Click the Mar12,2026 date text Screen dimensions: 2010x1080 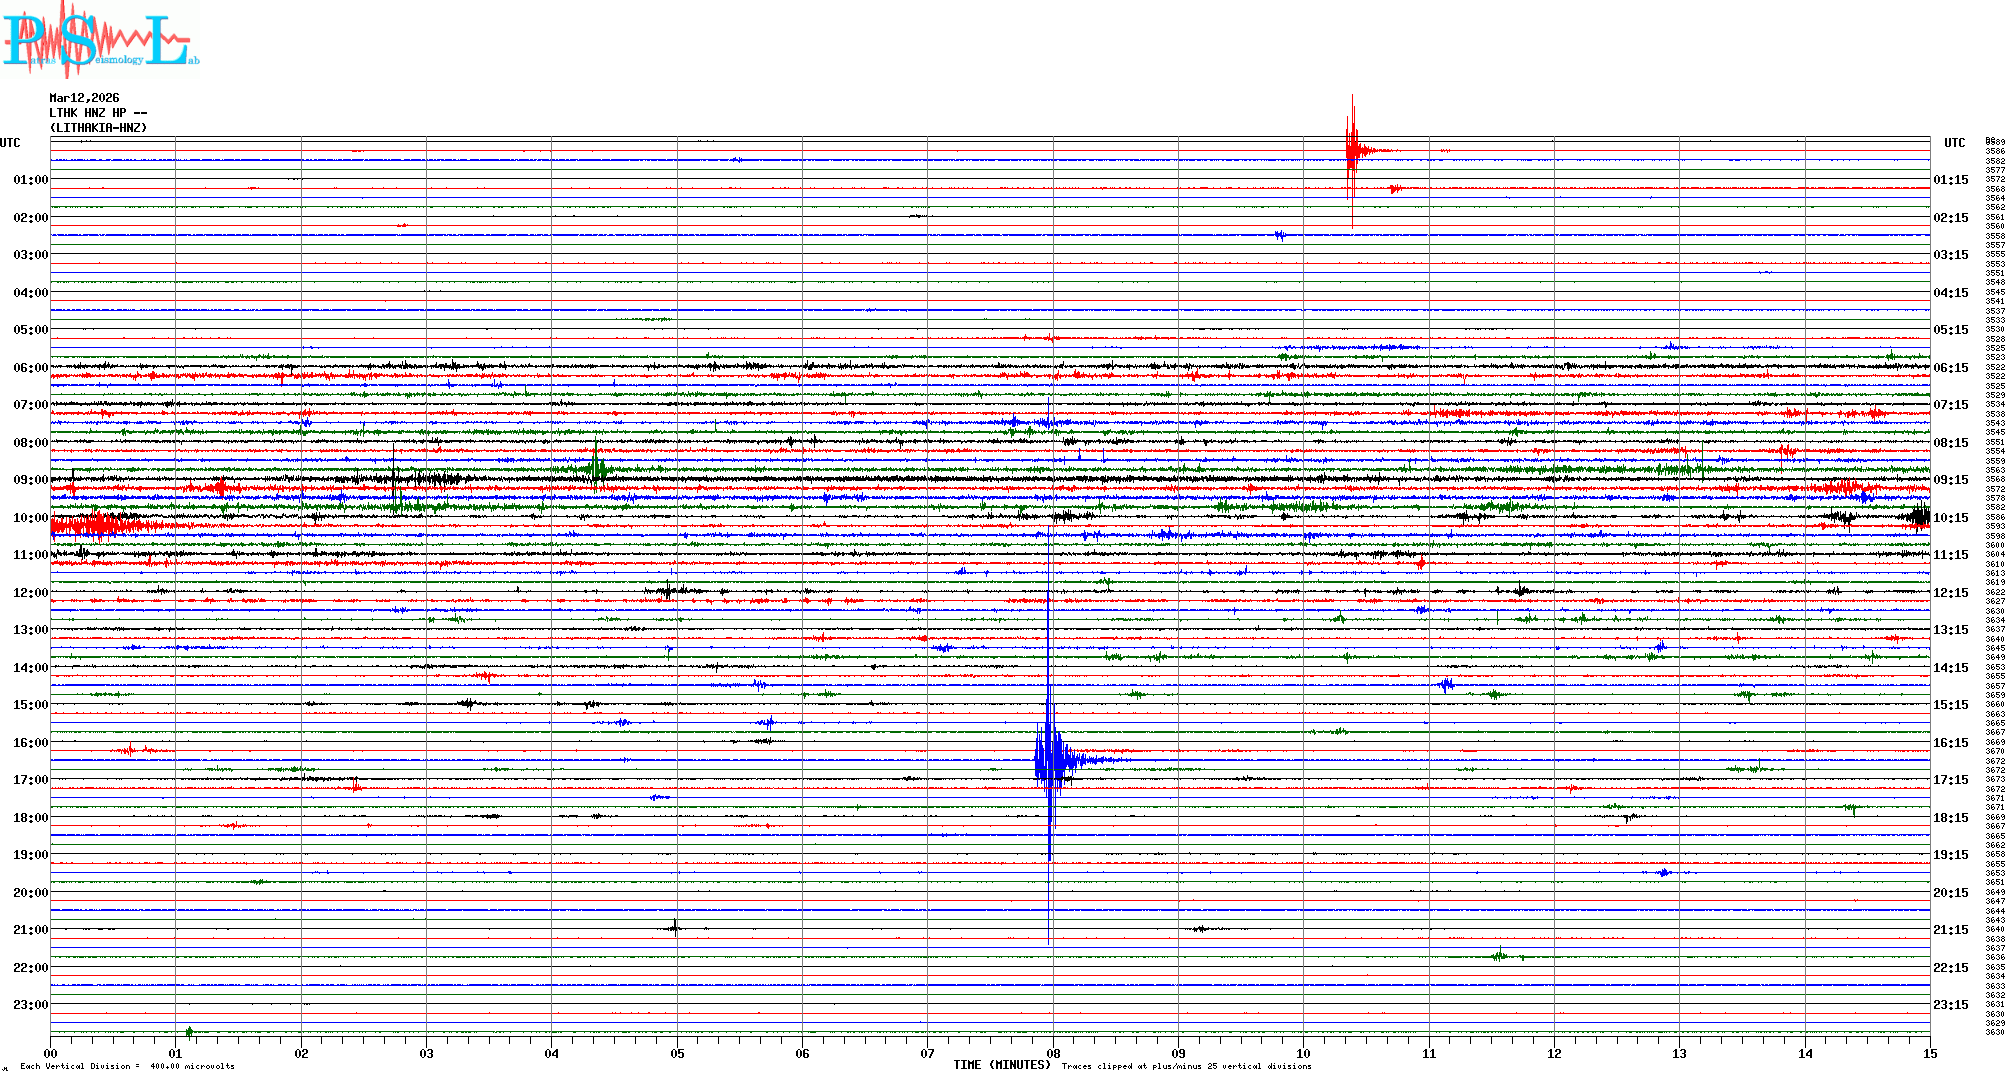coord(84,98)
